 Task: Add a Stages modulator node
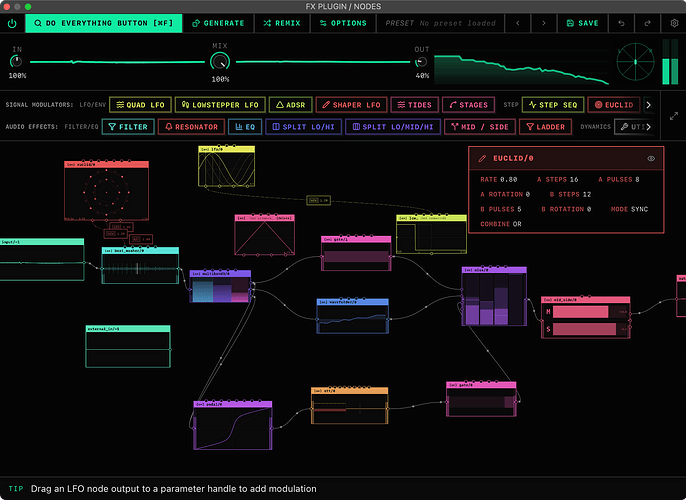click(469, 105)
